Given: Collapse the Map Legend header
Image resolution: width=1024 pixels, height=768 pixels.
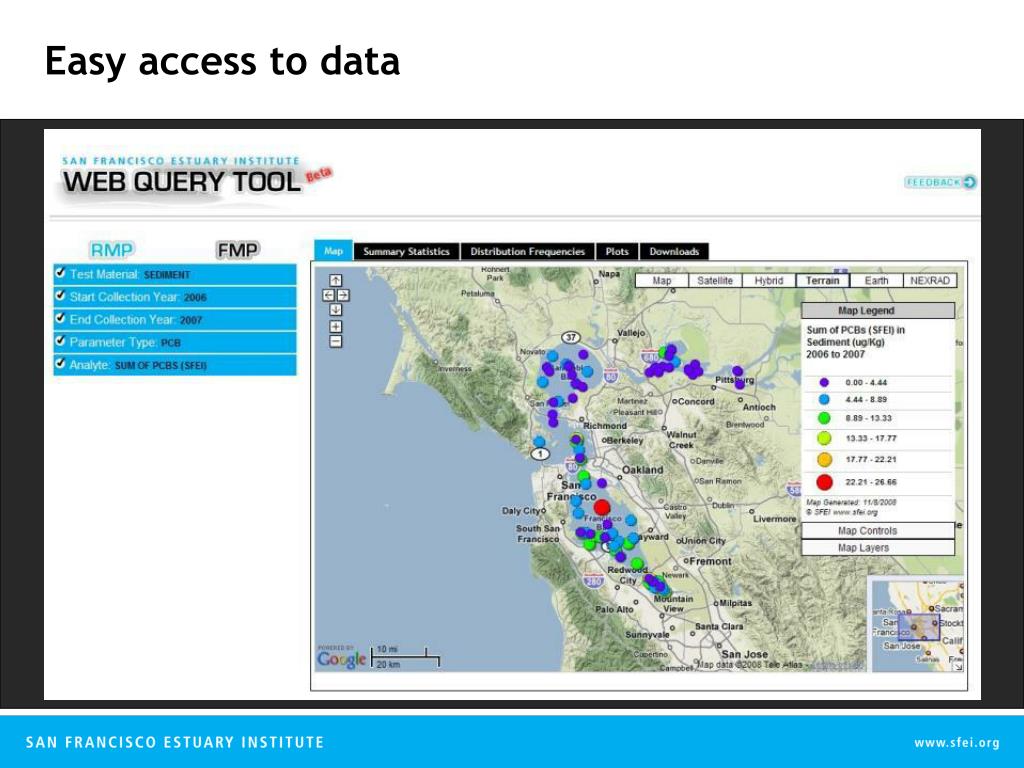Looking at the screenshot, I should tap(878, 311).
